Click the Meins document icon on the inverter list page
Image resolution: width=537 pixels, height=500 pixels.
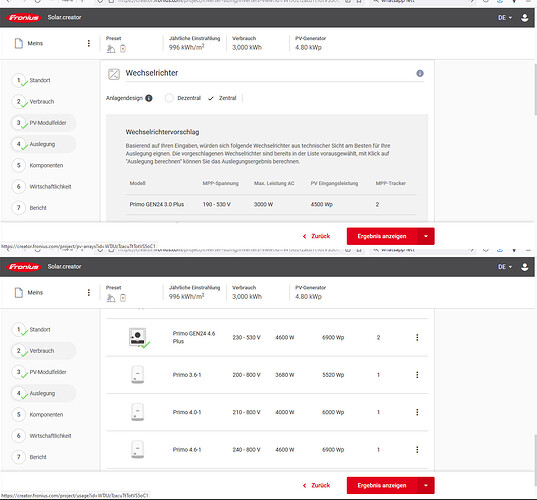[x=19, y=293]
